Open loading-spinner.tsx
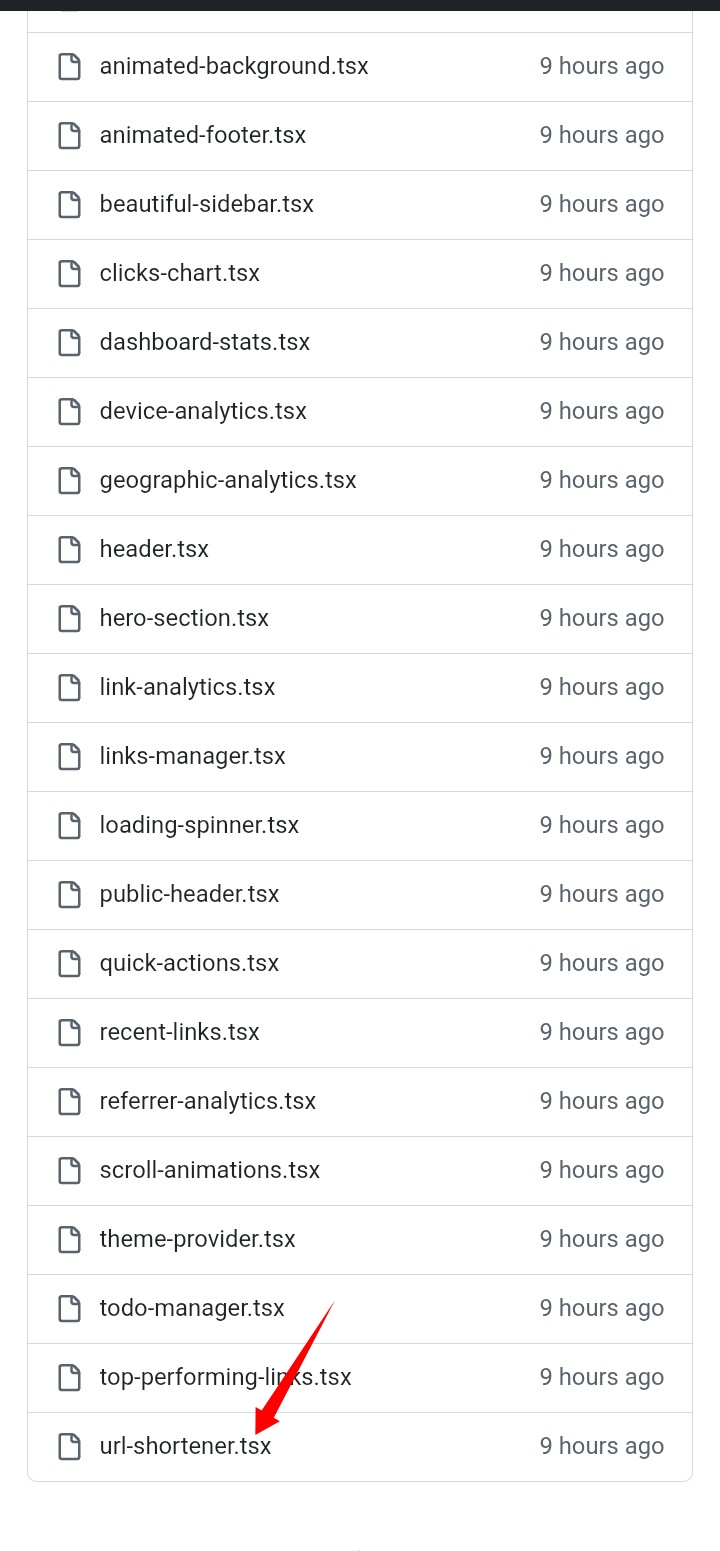 coord(199,825)
